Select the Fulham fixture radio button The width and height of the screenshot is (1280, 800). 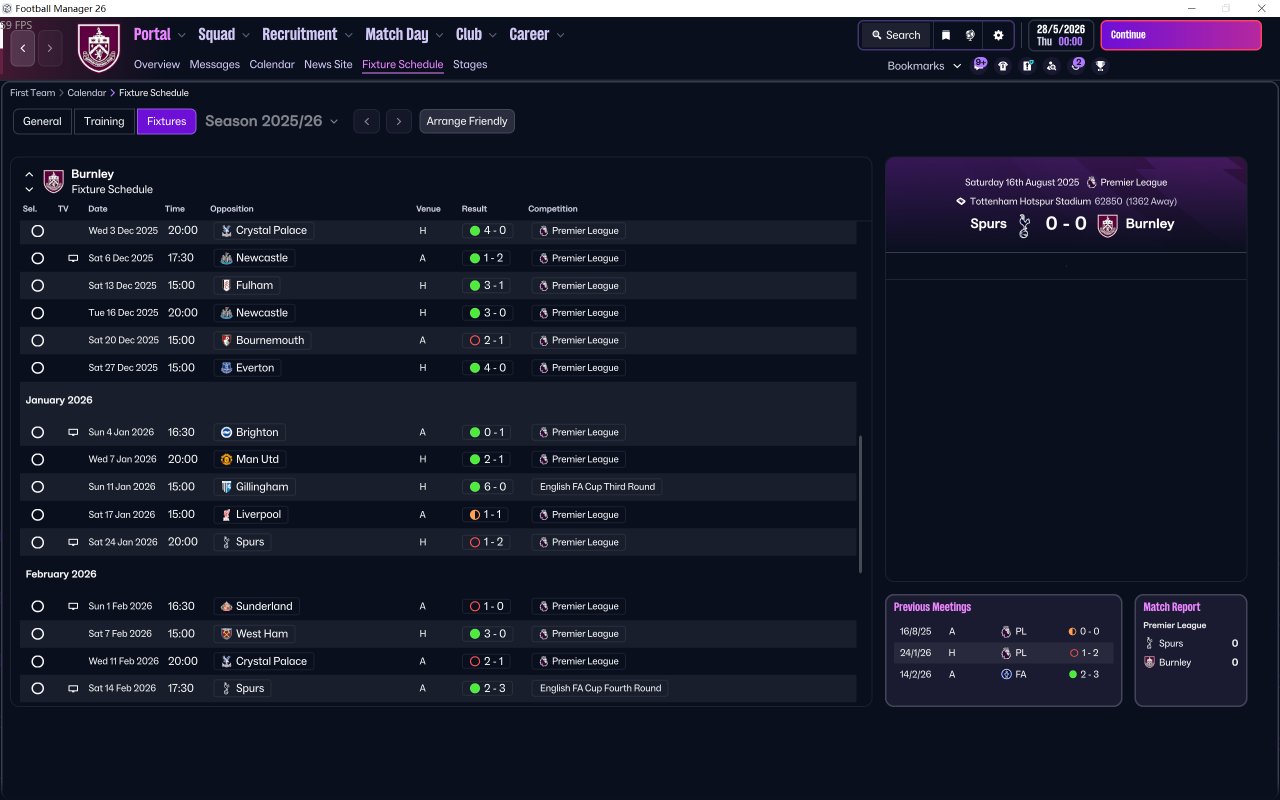(38, 286)
